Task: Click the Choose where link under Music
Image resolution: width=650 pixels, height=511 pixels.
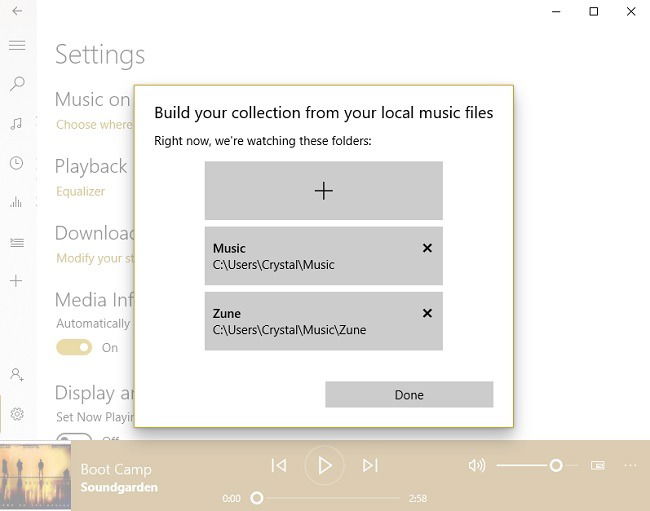Action: coord(95,125)
